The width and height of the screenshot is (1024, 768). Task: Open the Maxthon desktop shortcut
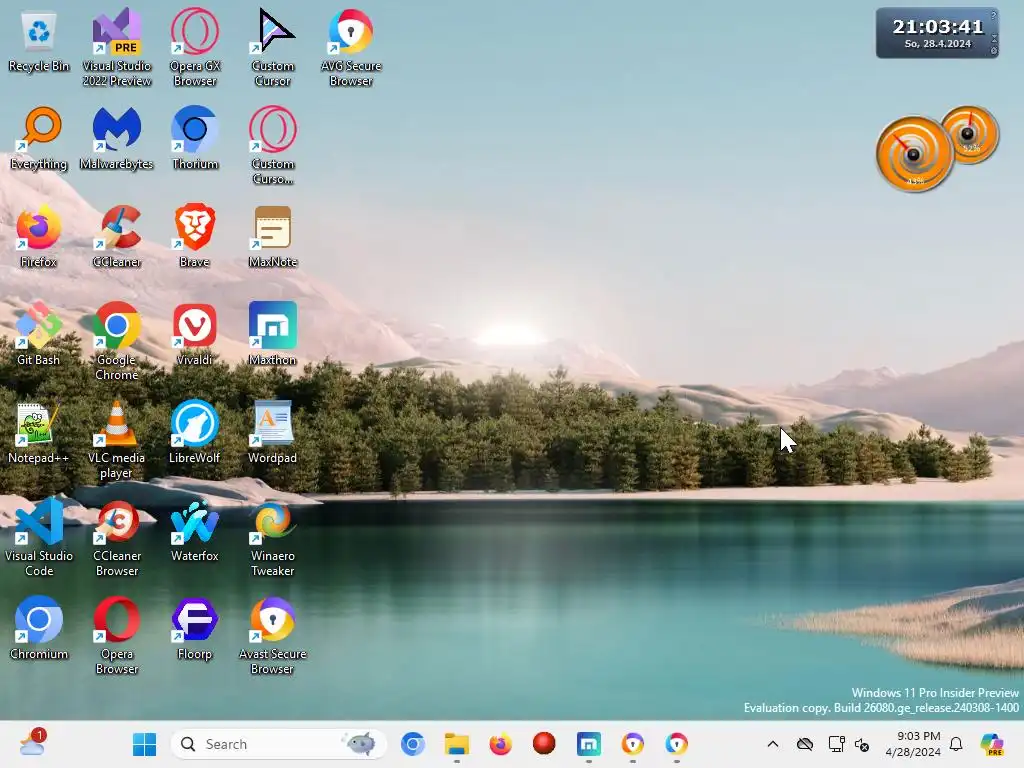coord(273,334)
